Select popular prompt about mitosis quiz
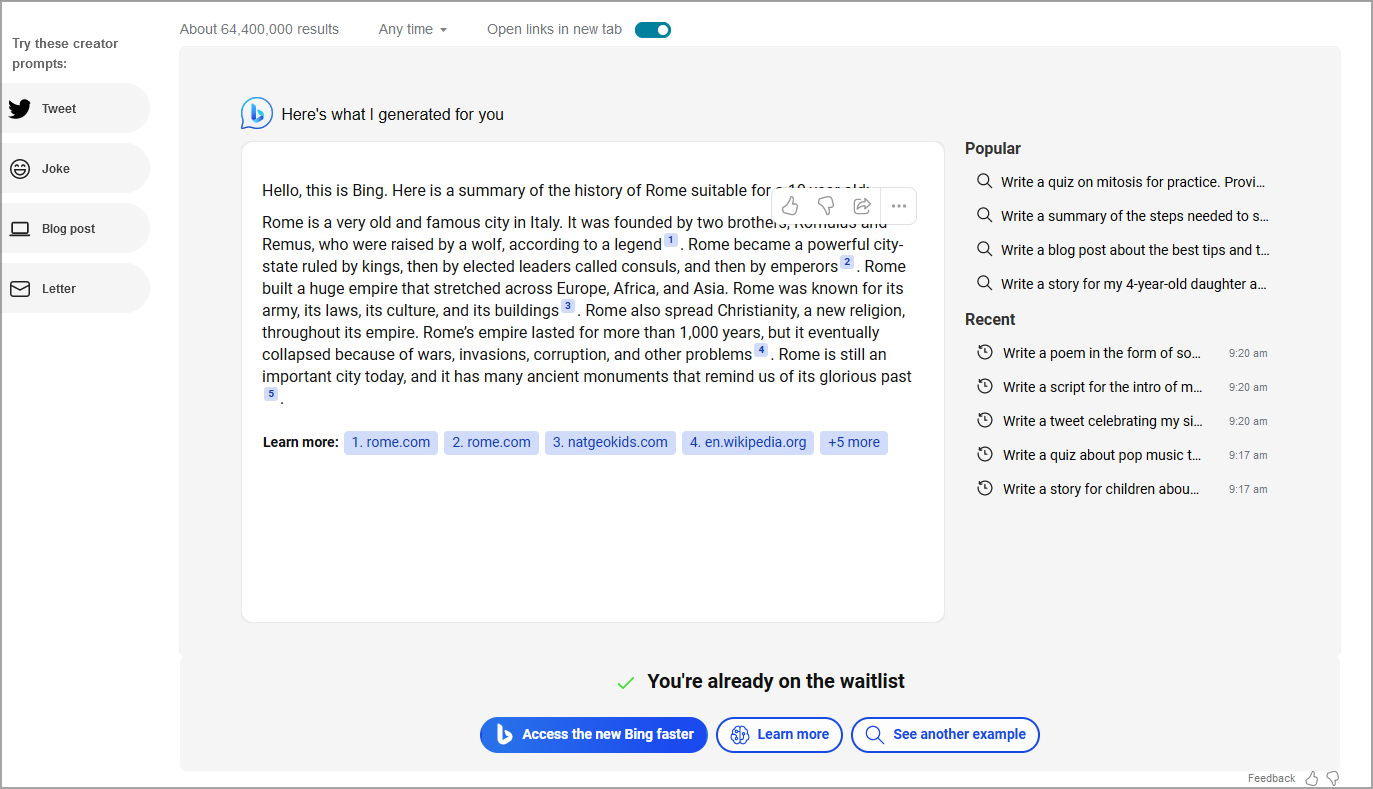 1132,182
